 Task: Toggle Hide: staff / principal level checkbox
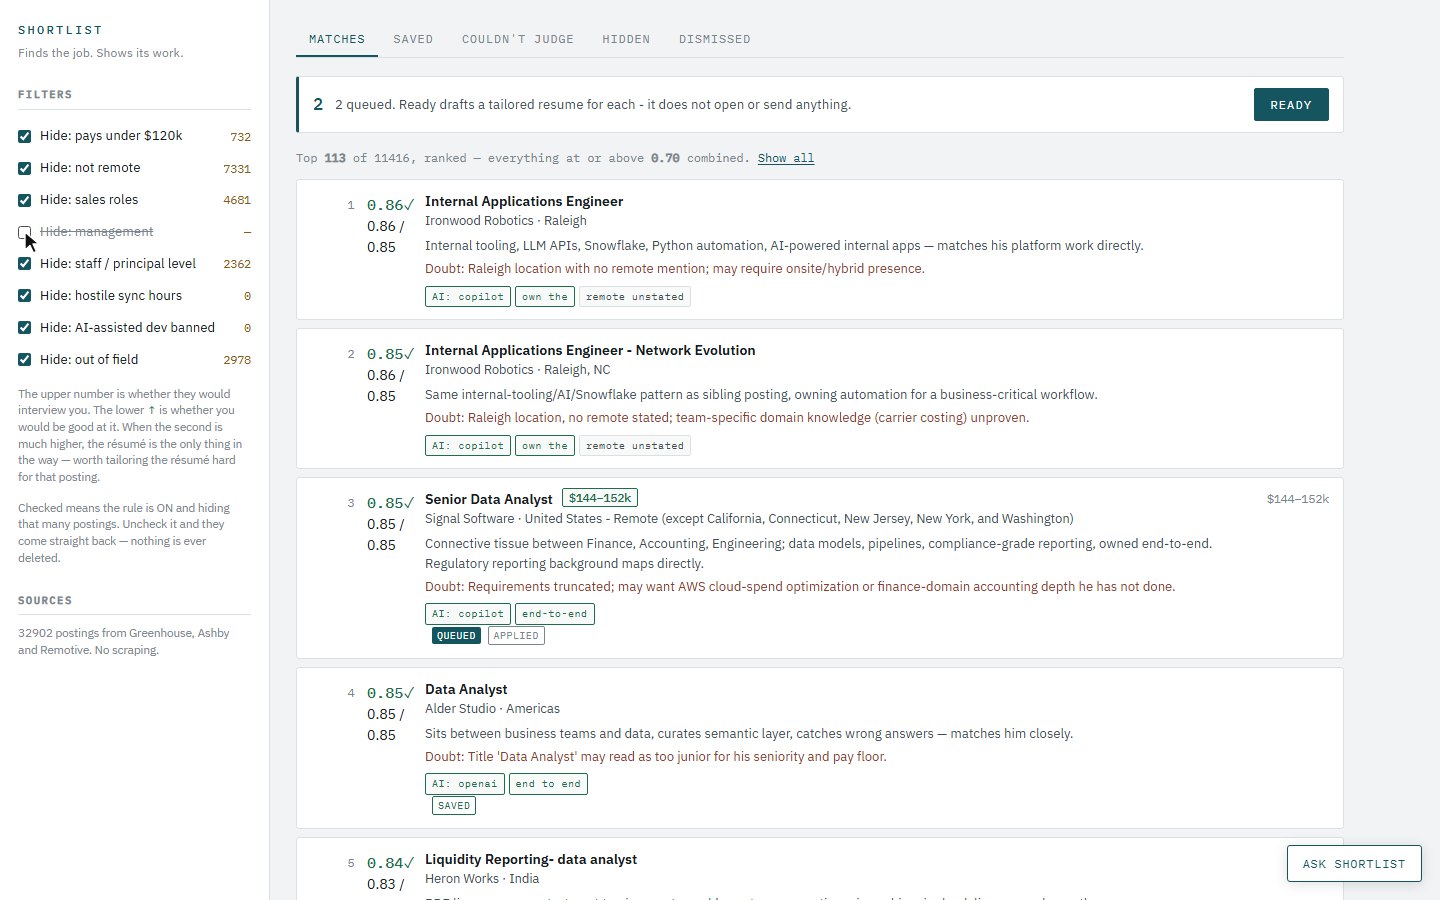tap(24, 264)
